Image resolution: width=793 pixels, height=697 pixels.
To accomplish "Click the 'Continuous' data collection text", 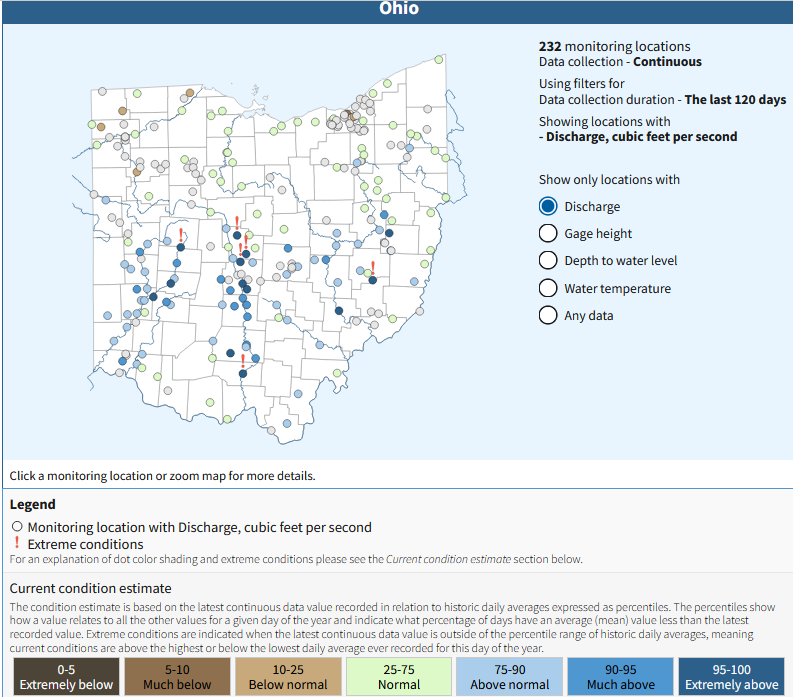I will [x=668, y=62].
